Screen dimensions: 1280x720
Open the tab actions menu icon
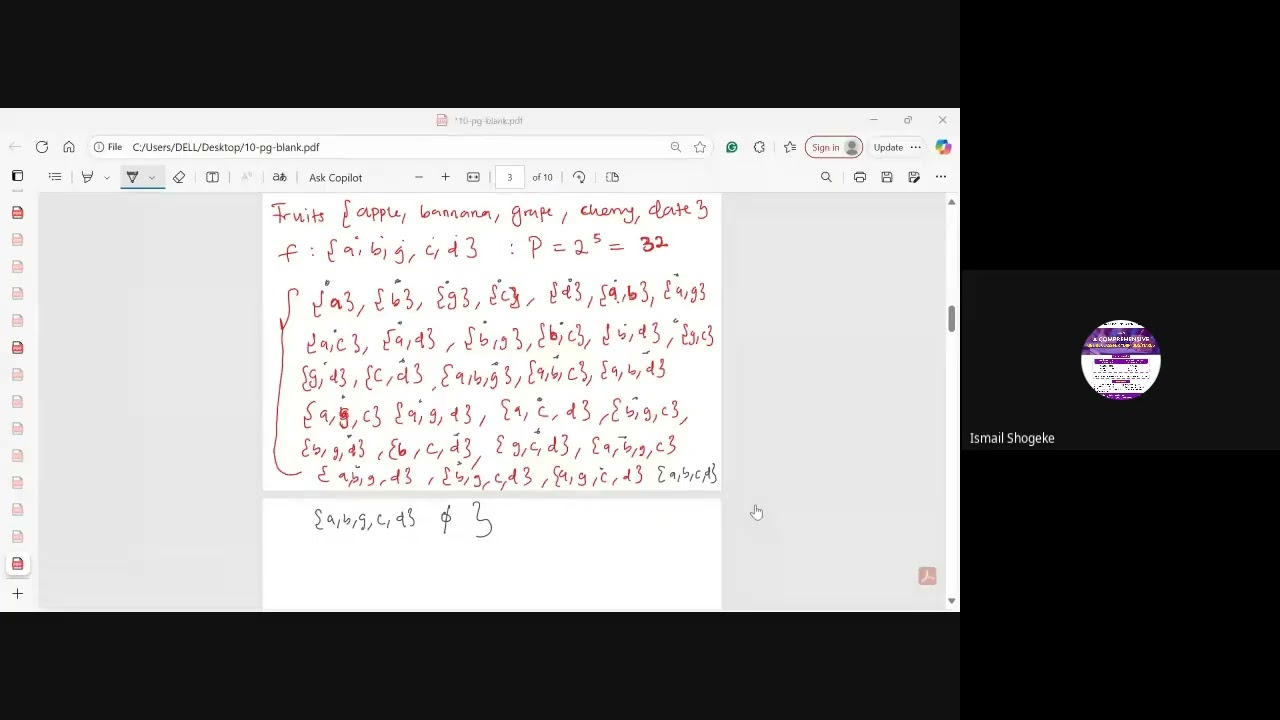[17, 176]
